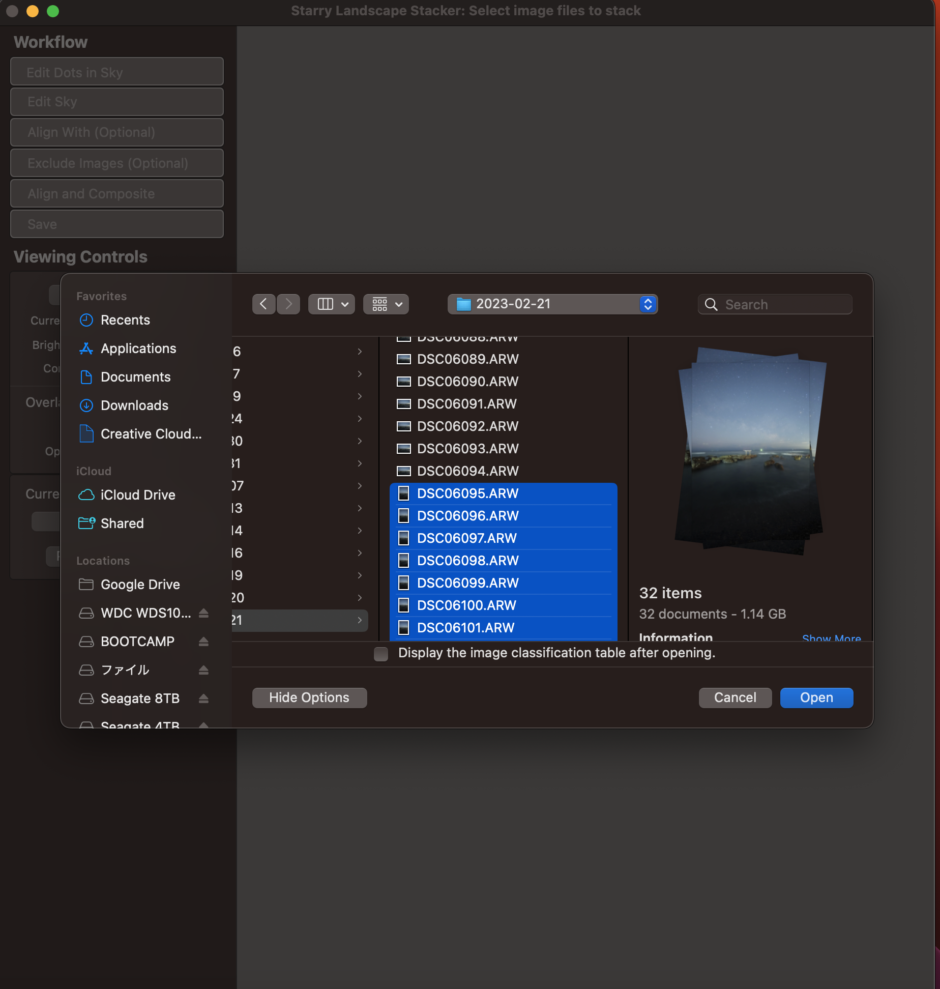The image size is (940, 989).
Task: Open iCloud Drive in sidebar
Action: pyautogui.click(x=137, y=495)
